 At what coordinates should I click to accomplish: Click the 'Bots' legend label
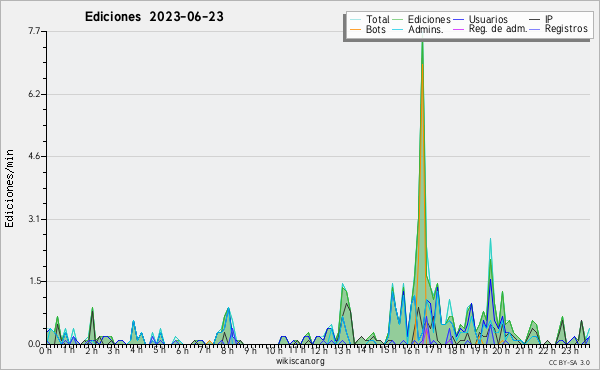[376, 29]
